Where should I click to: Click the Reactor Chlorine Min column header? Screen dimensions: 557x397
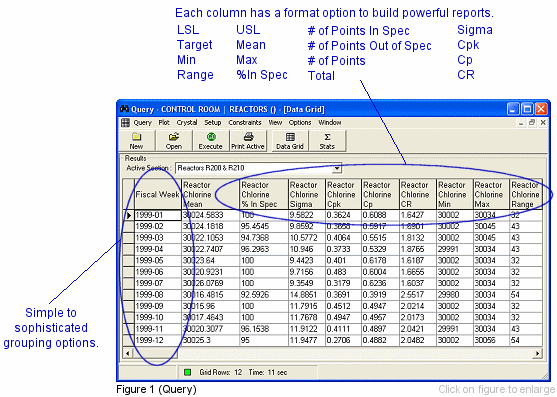[455, 194]
